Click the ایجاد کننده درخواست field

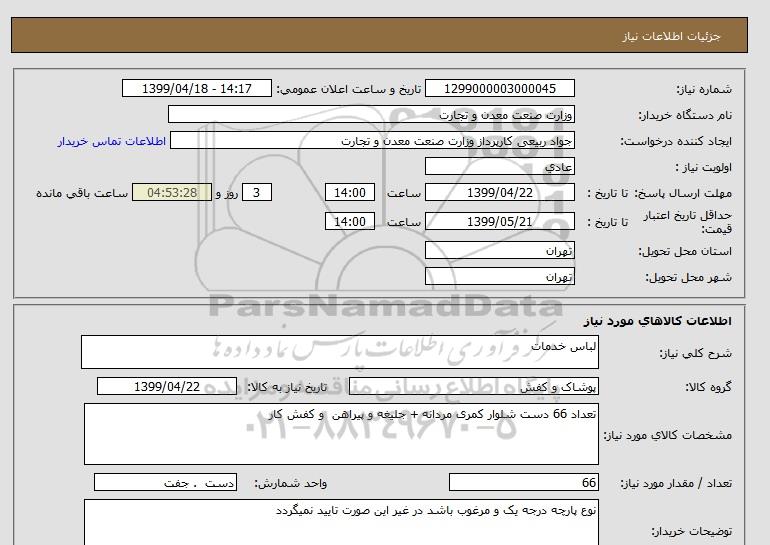372,140
